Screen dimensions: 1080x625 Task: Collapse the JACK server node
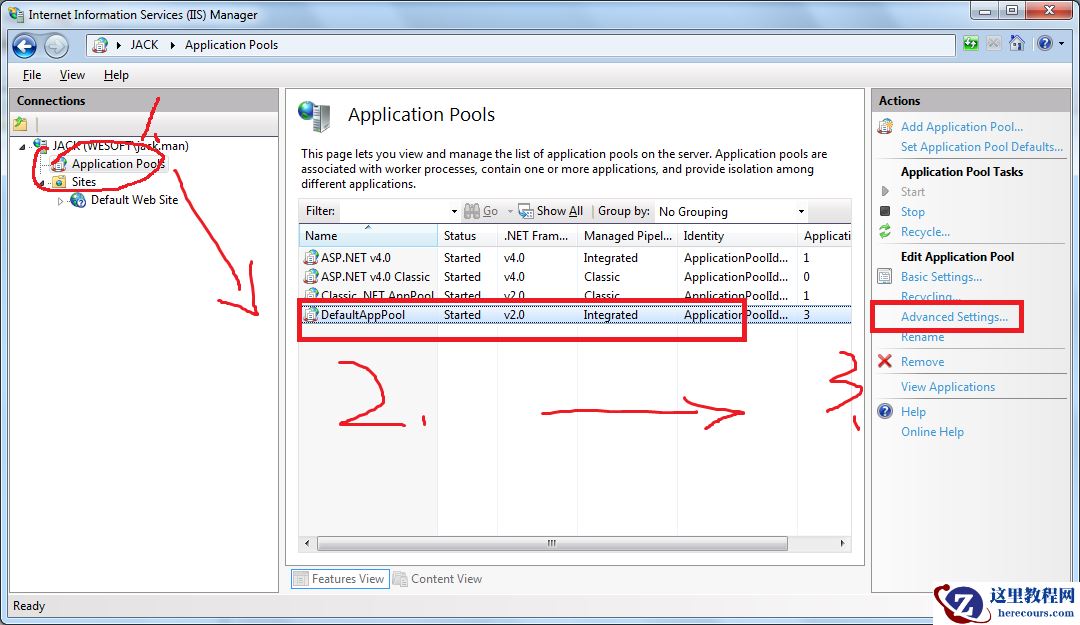tap(22, 147)
